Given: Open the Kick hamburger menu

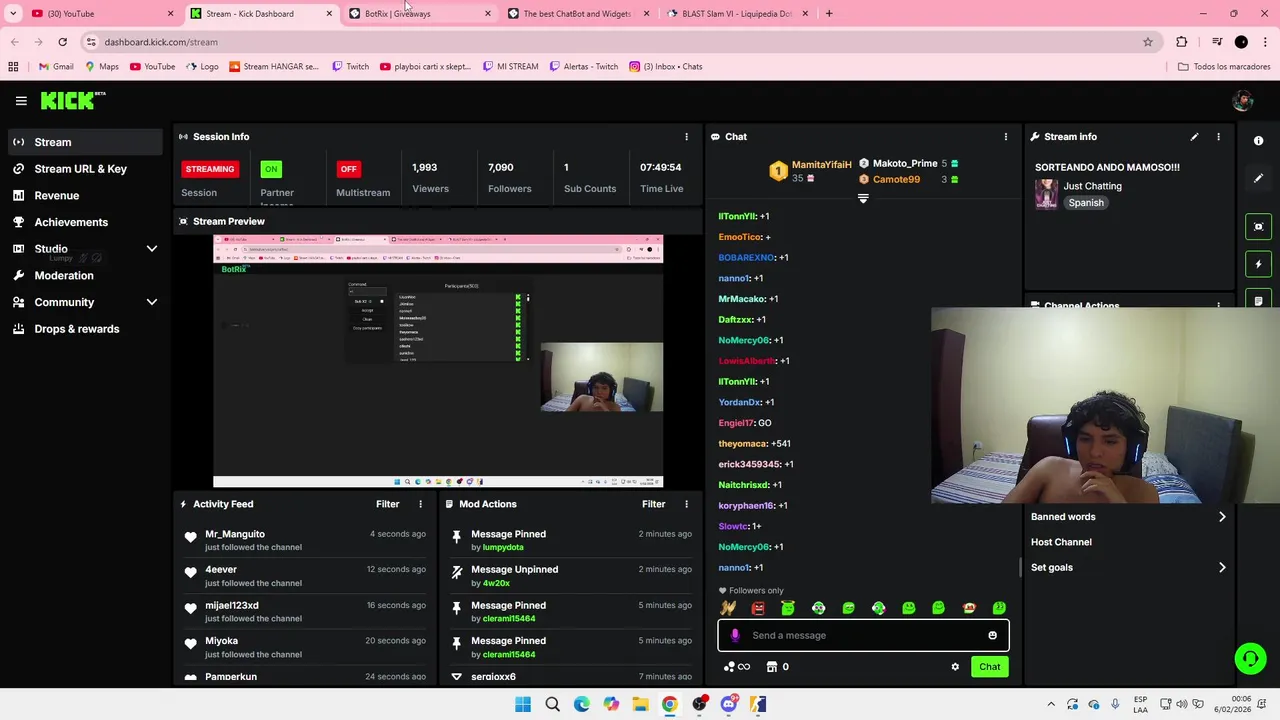Looking at the screenshot, I should (x=21, y=100).
